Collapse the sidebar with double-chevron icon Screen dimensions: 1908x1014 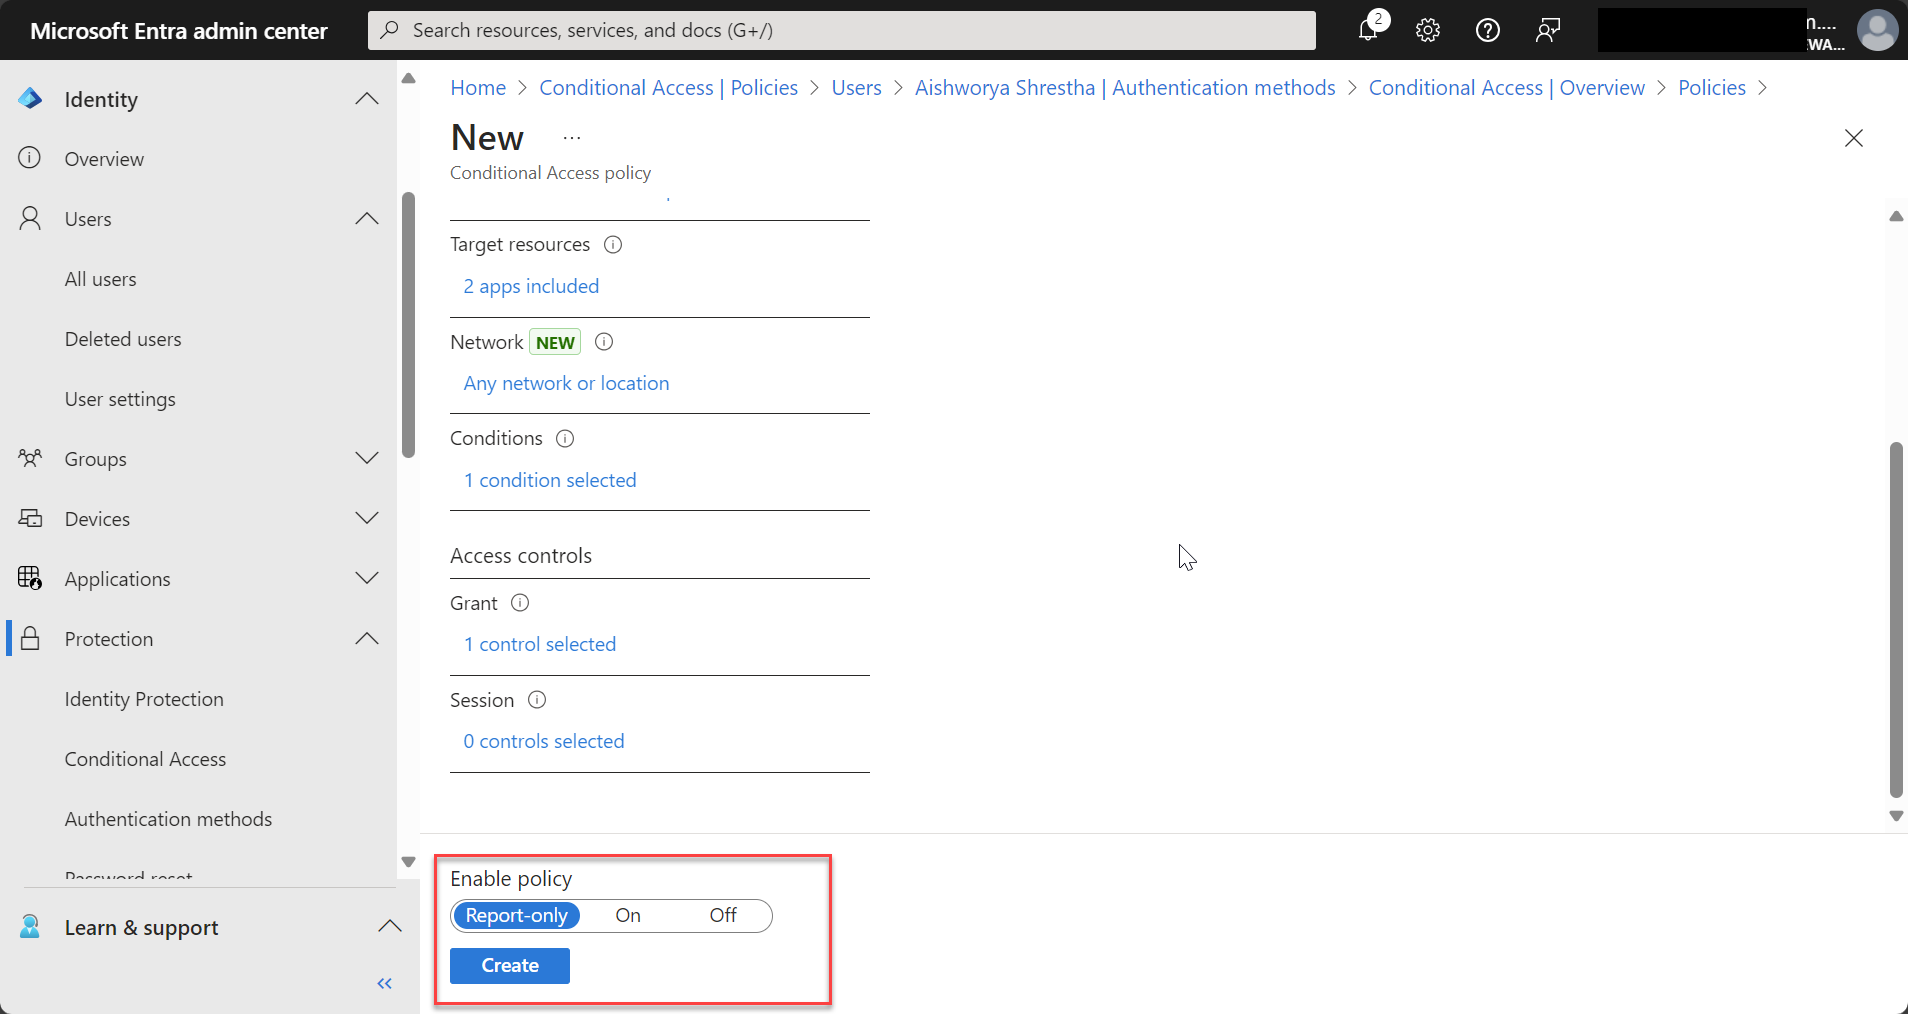click(x=384, y=984)
